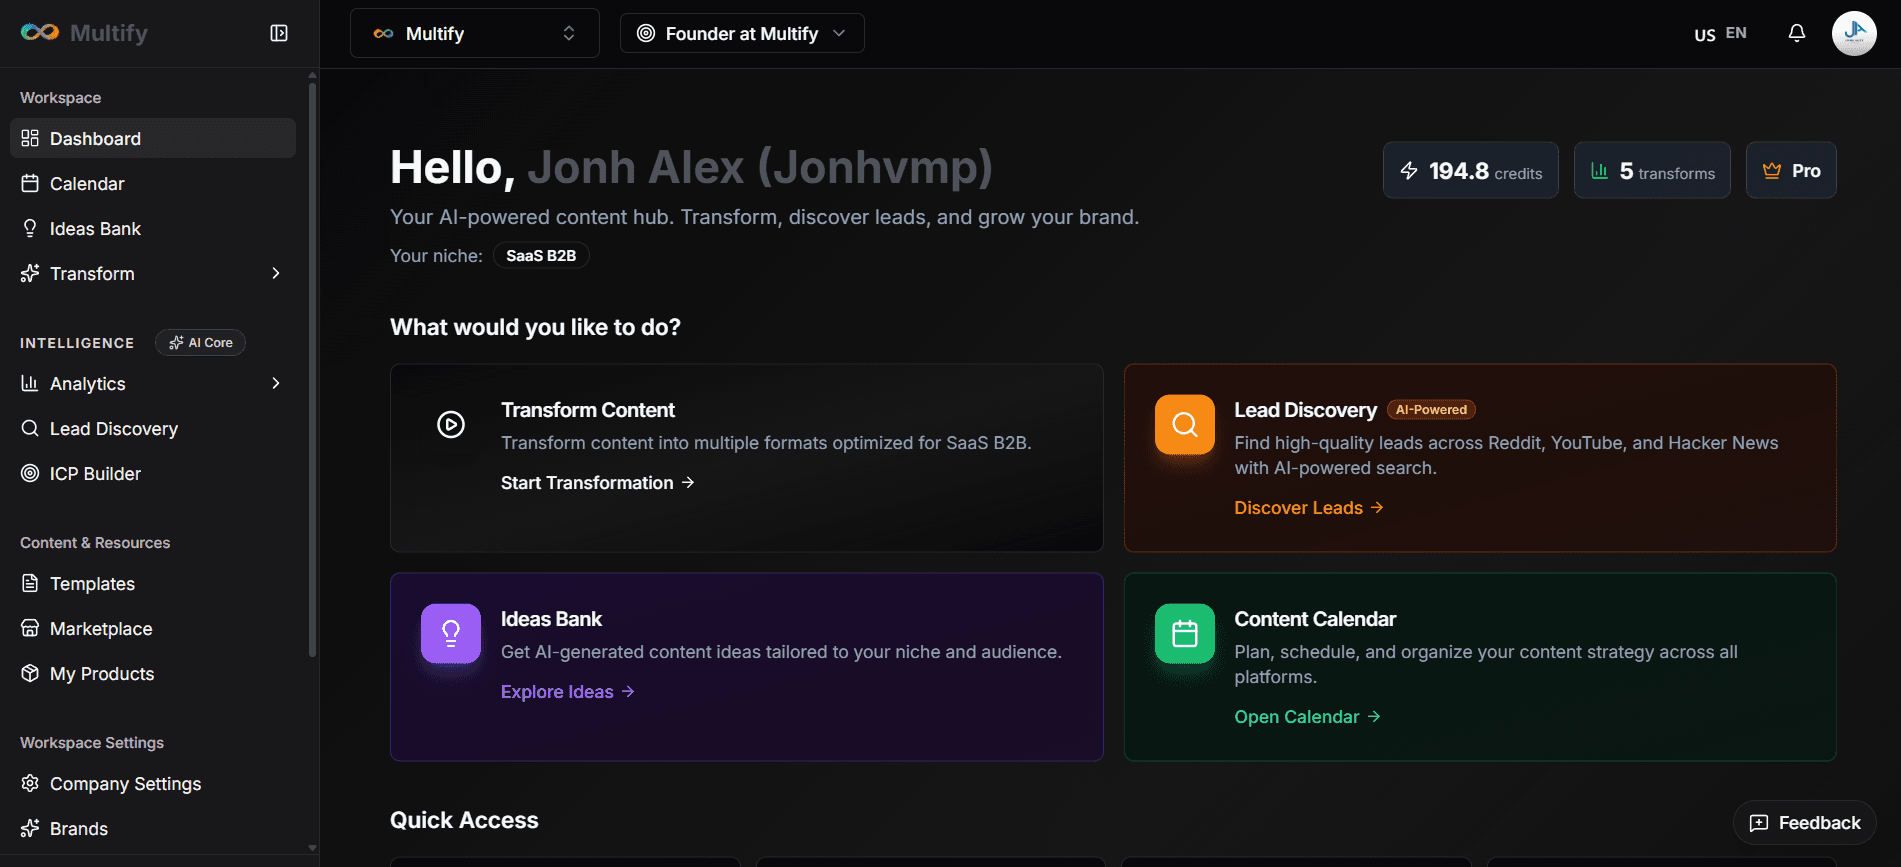Expand the Transform submenu chevron
1901x867 pixels.
276,273
